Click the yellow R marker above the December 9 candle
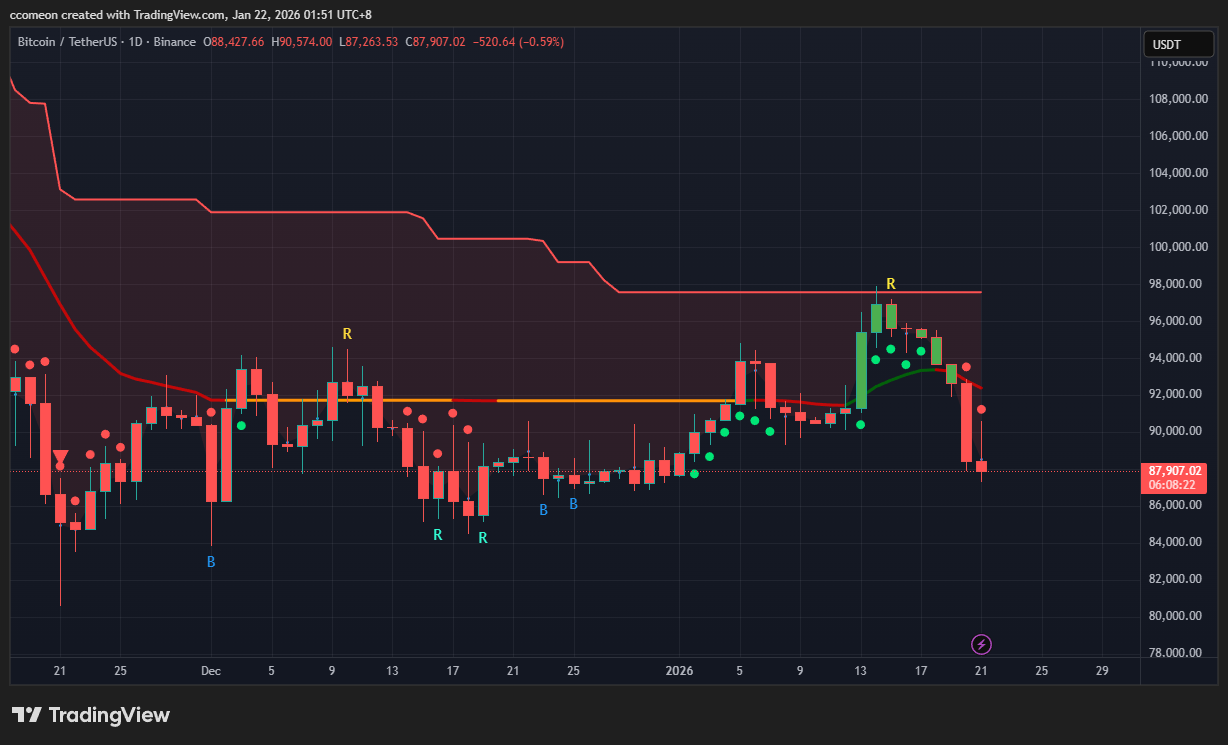 tap(347, 333)
